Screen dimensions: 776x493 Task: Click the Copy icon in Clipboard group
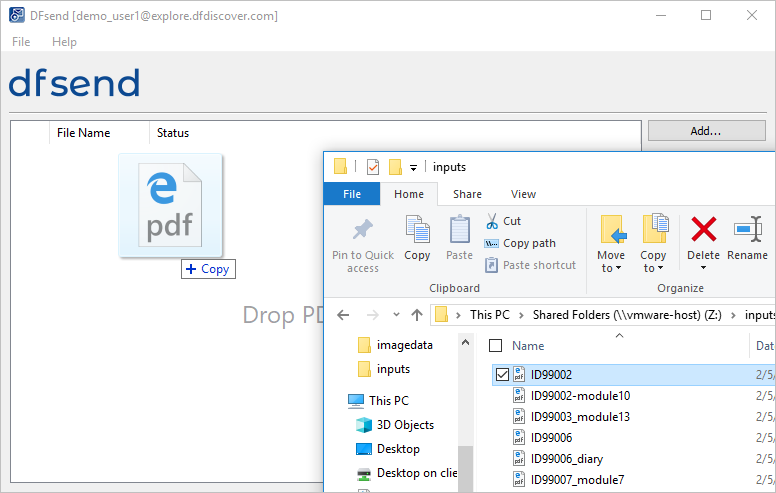click(x=417, y=229)
